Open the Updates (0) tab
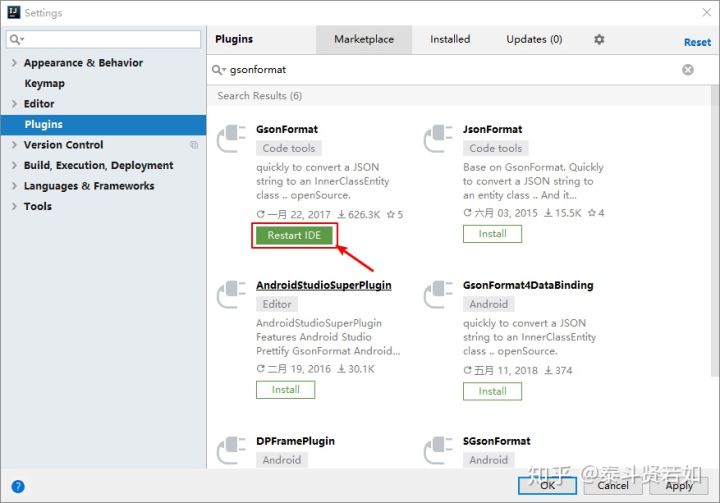 (x=534, y=40)
